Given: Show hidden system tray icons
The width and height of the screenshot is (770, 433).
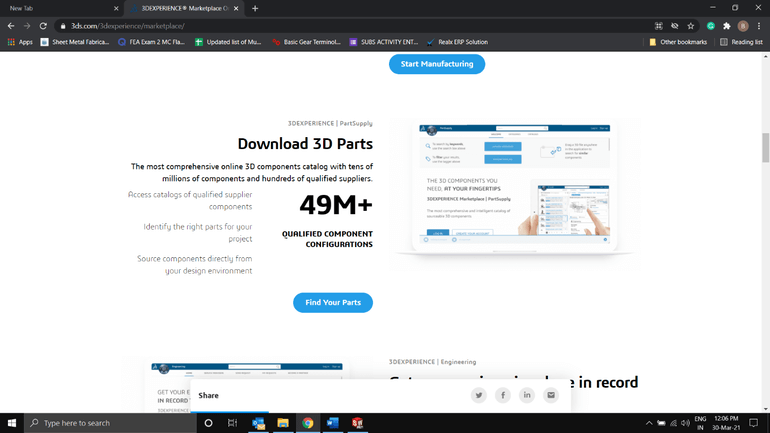Looking at the screenshot, I should point(649,423).
